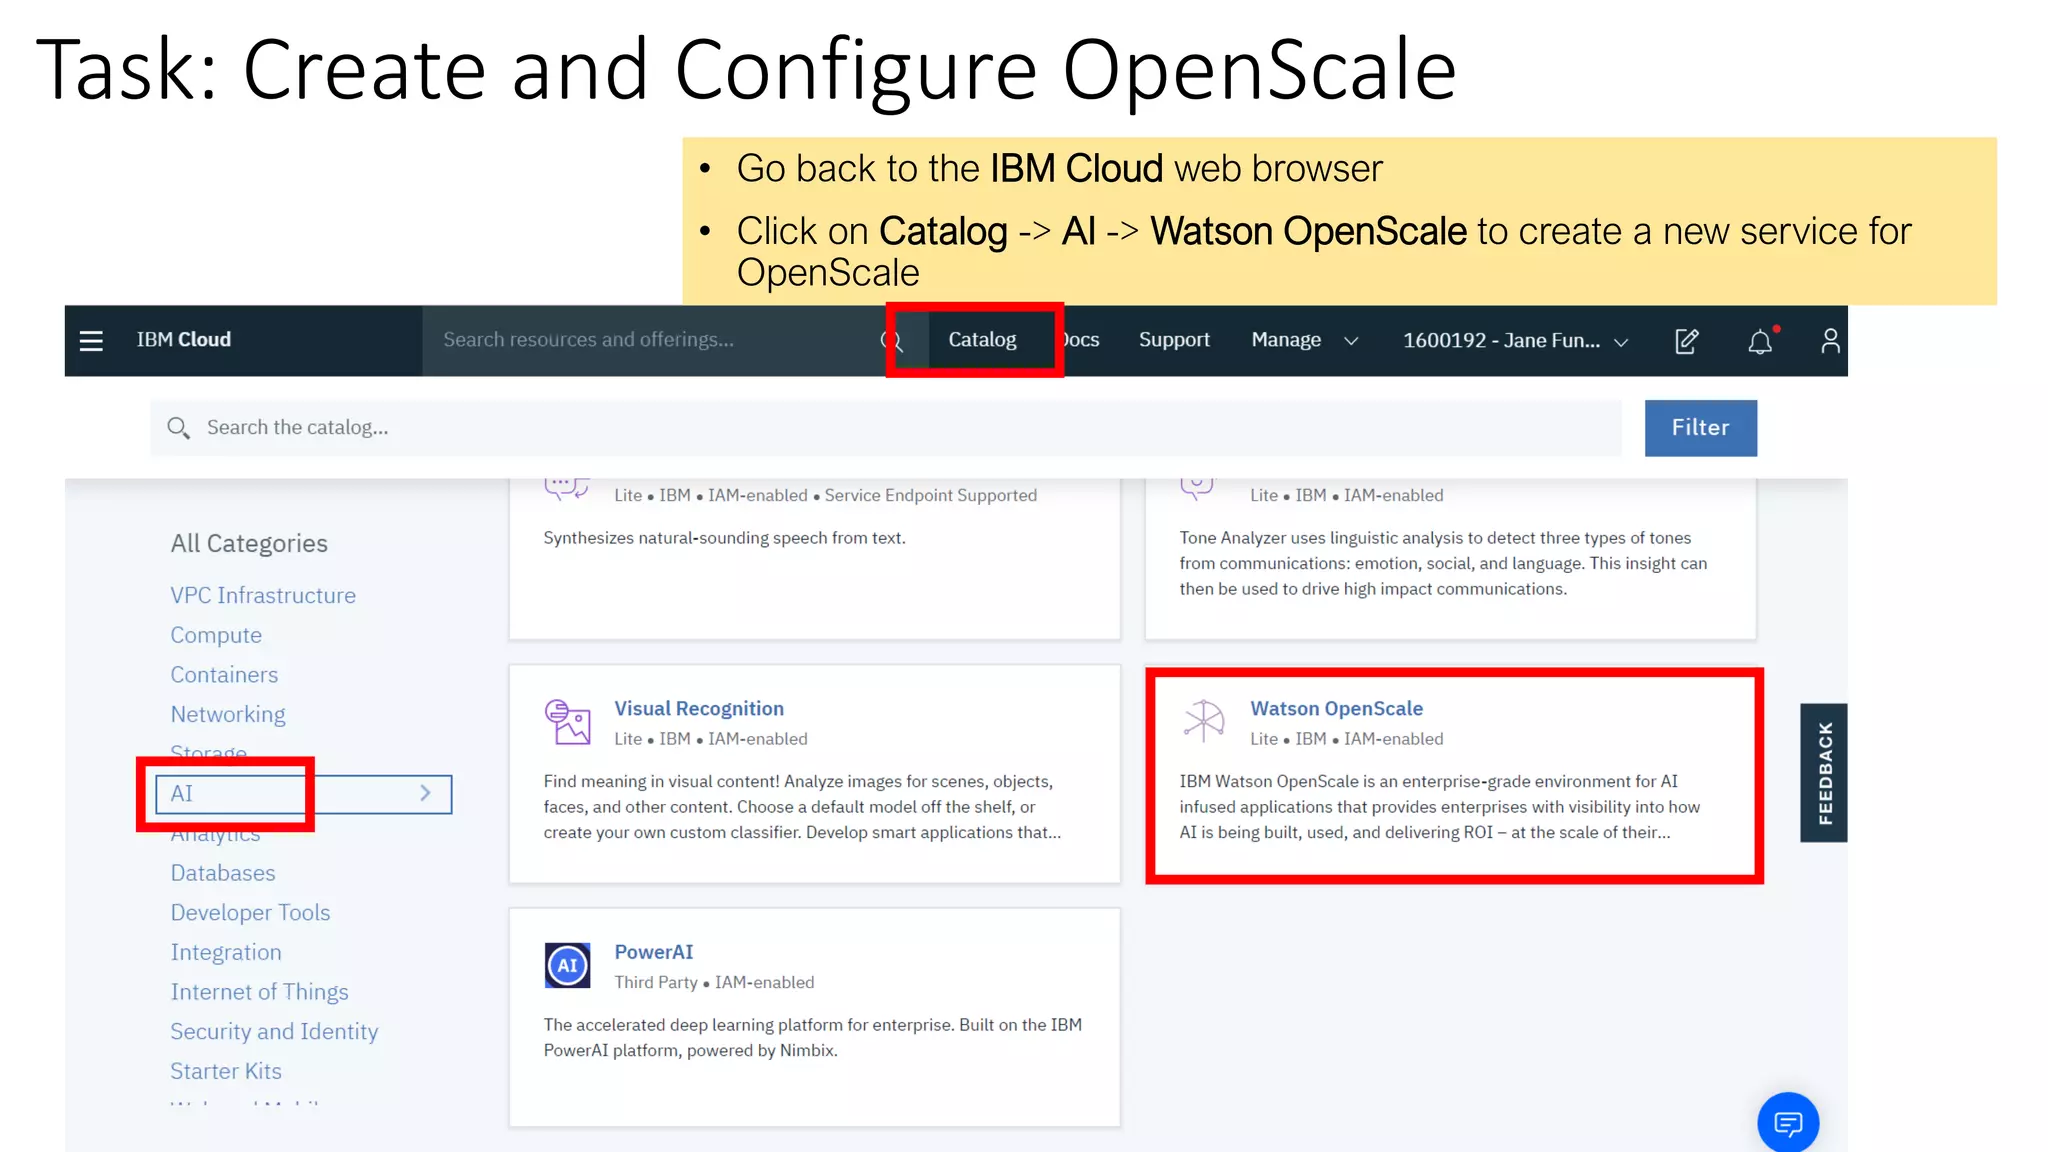The image size is (2048, 1152).
Task: Open the blue chat support bubble
Action: click(1788, 1123)
